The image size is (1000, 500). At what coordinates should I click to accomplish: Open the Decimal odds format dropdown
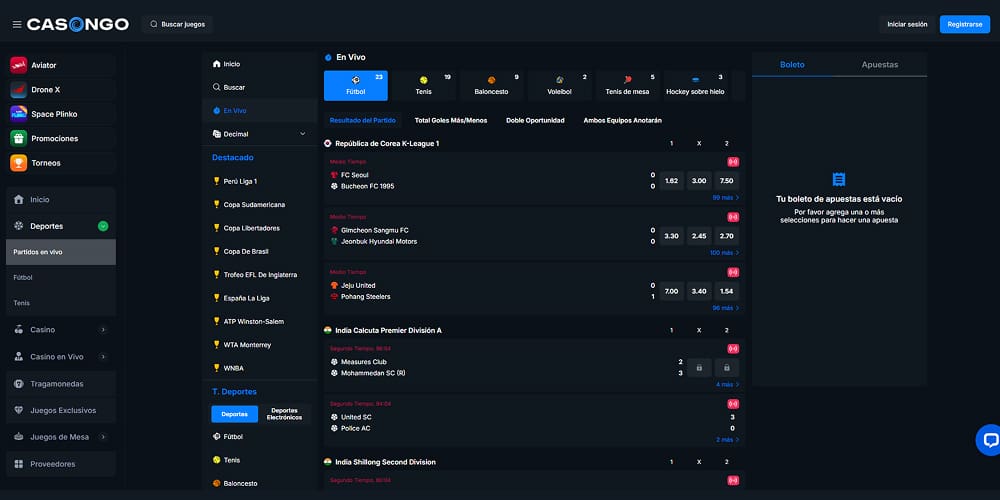260,134
